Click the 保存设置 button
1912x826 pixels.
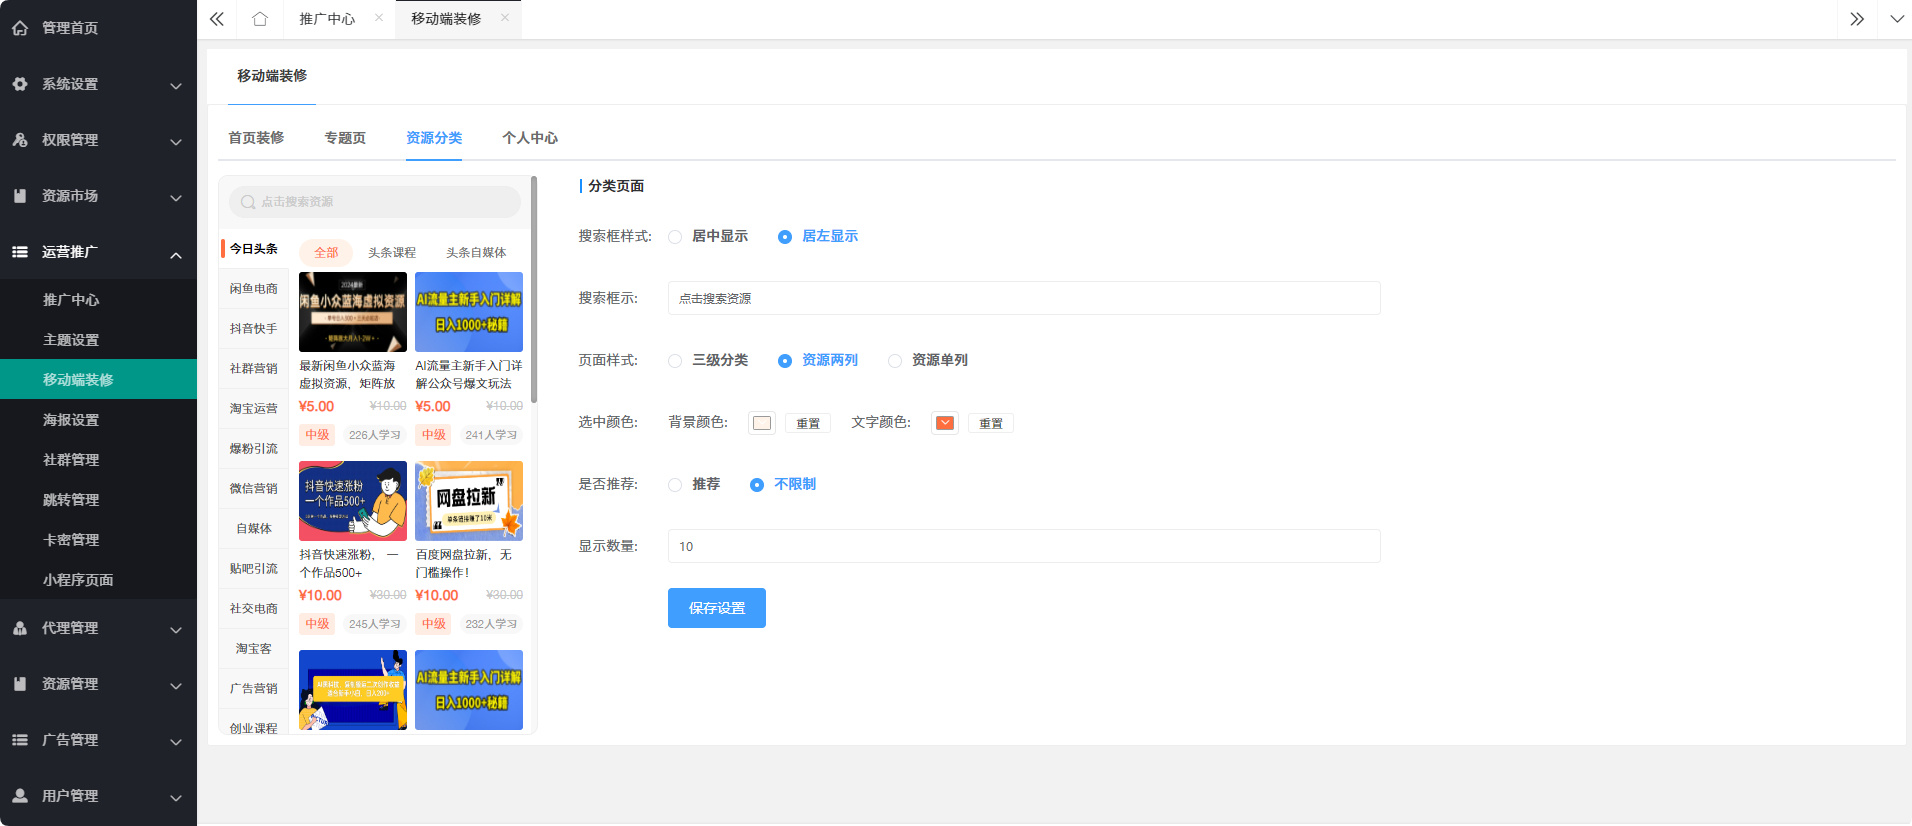(716, 608)
